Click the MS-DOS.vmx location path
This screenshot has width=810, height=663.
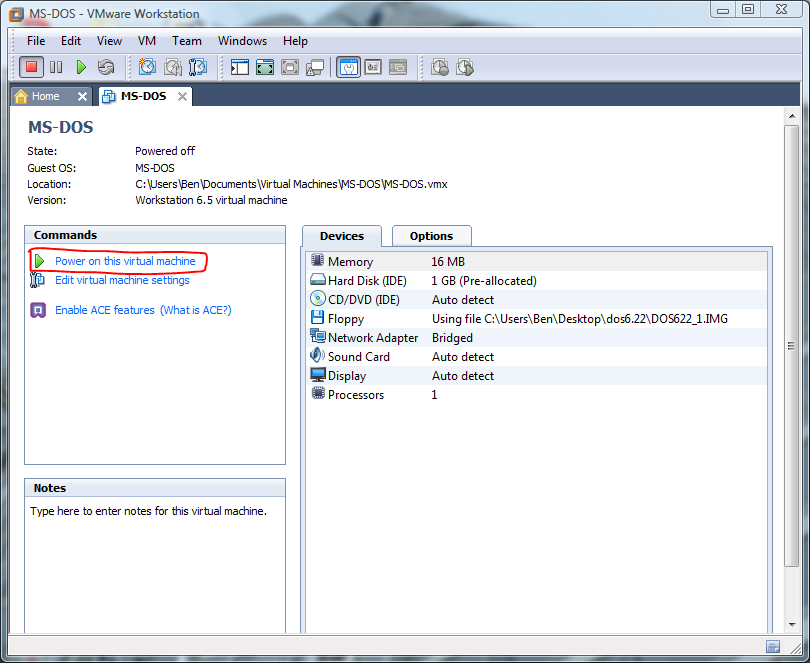(291, 184)
